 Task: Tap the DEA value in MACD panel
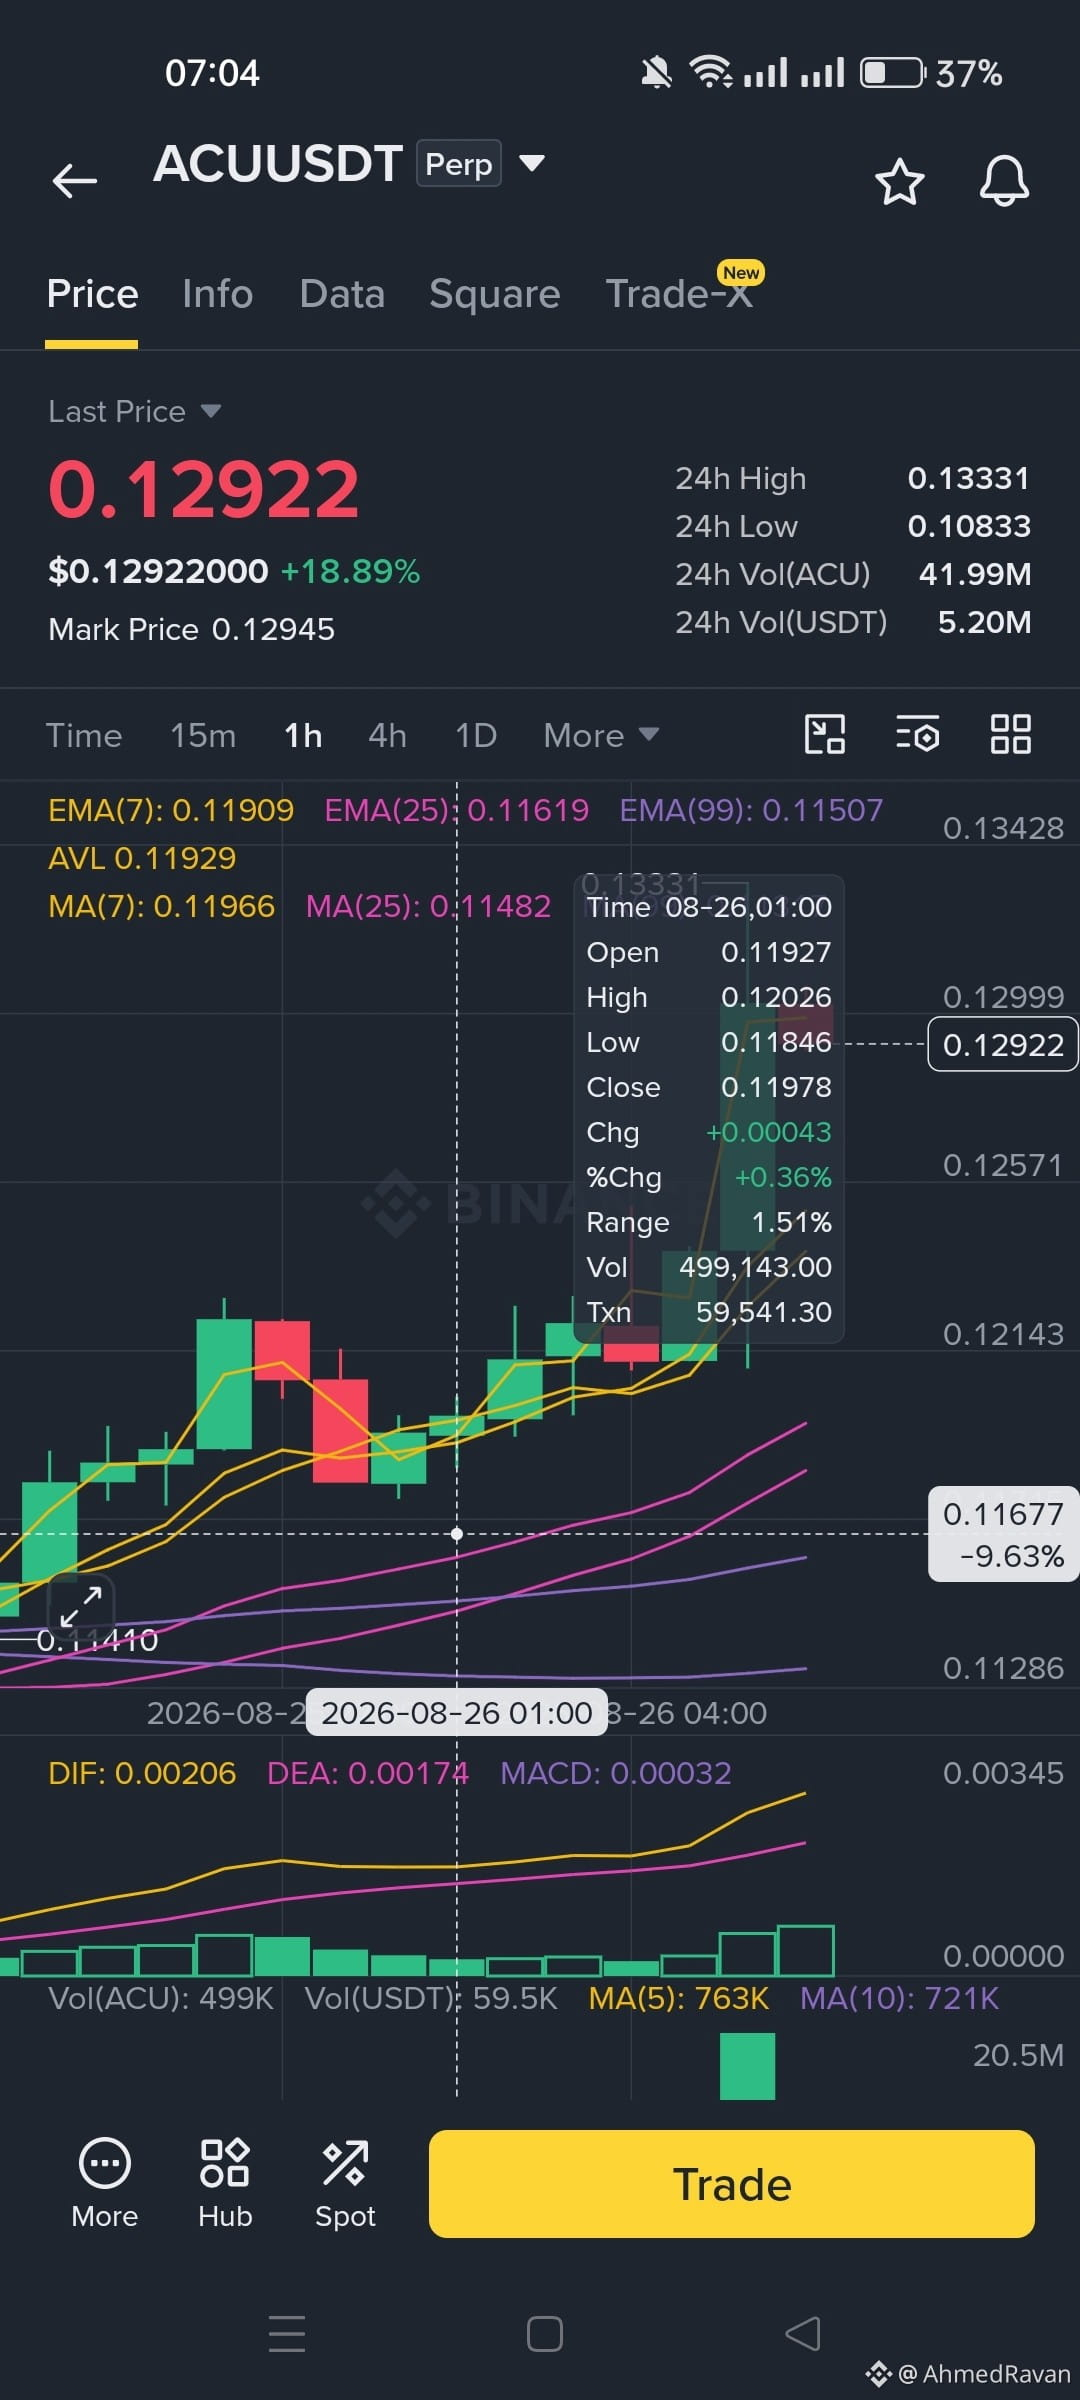(368, 1773)
